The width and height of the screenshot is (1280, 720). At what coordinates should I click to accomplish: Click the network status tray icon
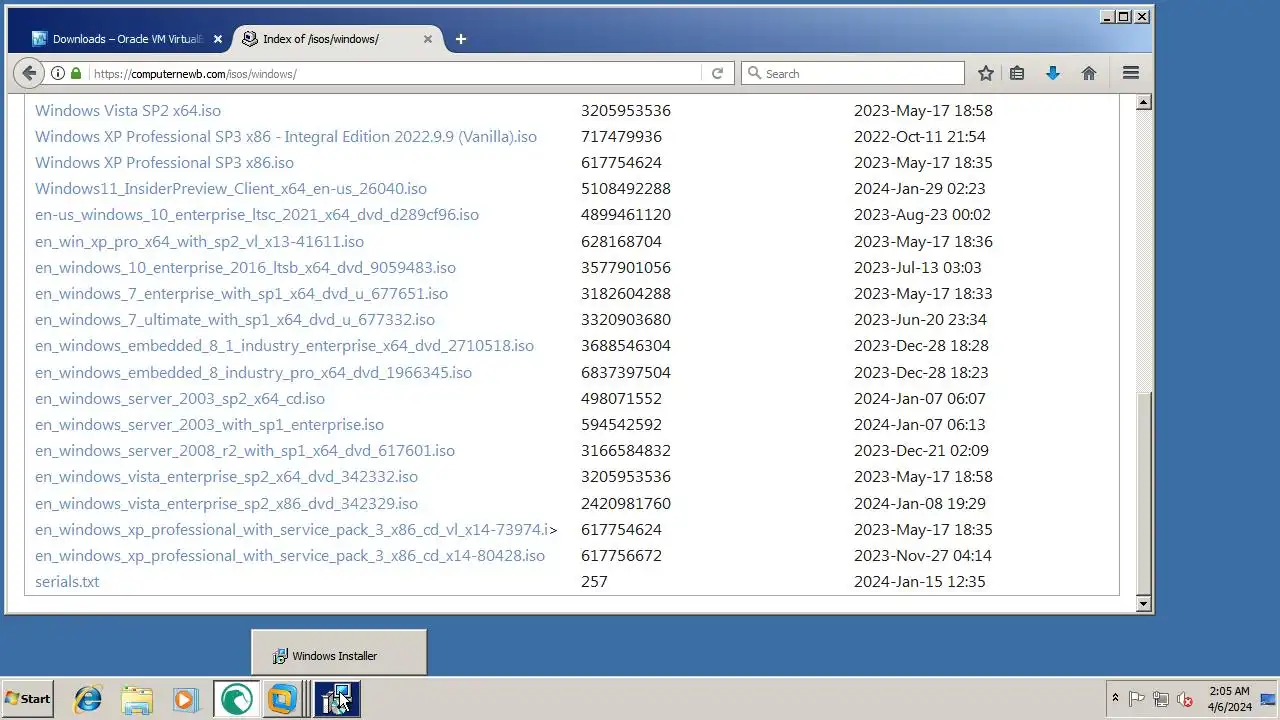[1161, 699]
